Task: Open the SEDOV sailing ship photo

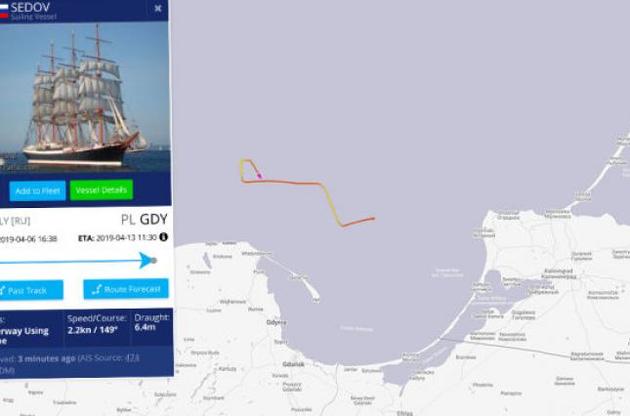Action: [84, 96]
